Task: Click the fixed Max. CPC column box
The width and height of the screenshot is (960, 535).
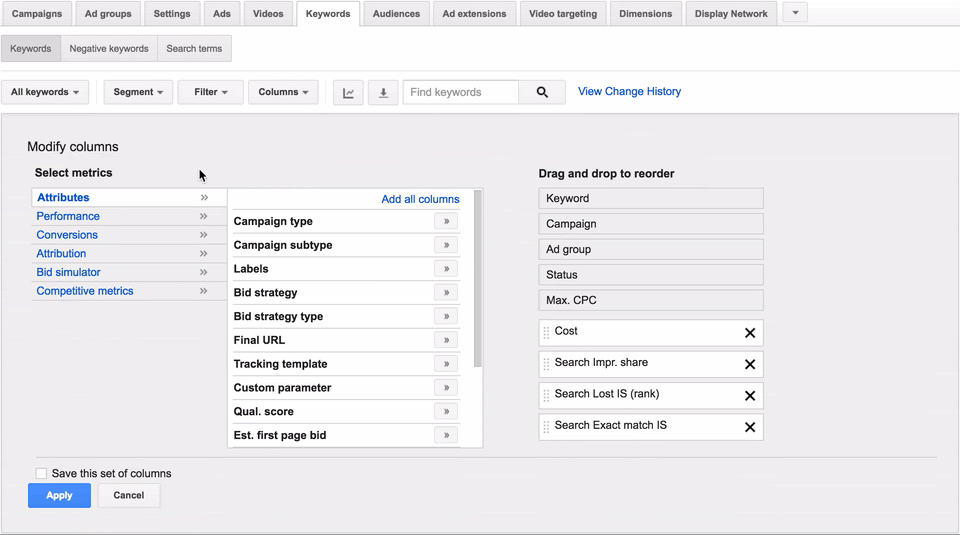Action: tap(651, 300)
